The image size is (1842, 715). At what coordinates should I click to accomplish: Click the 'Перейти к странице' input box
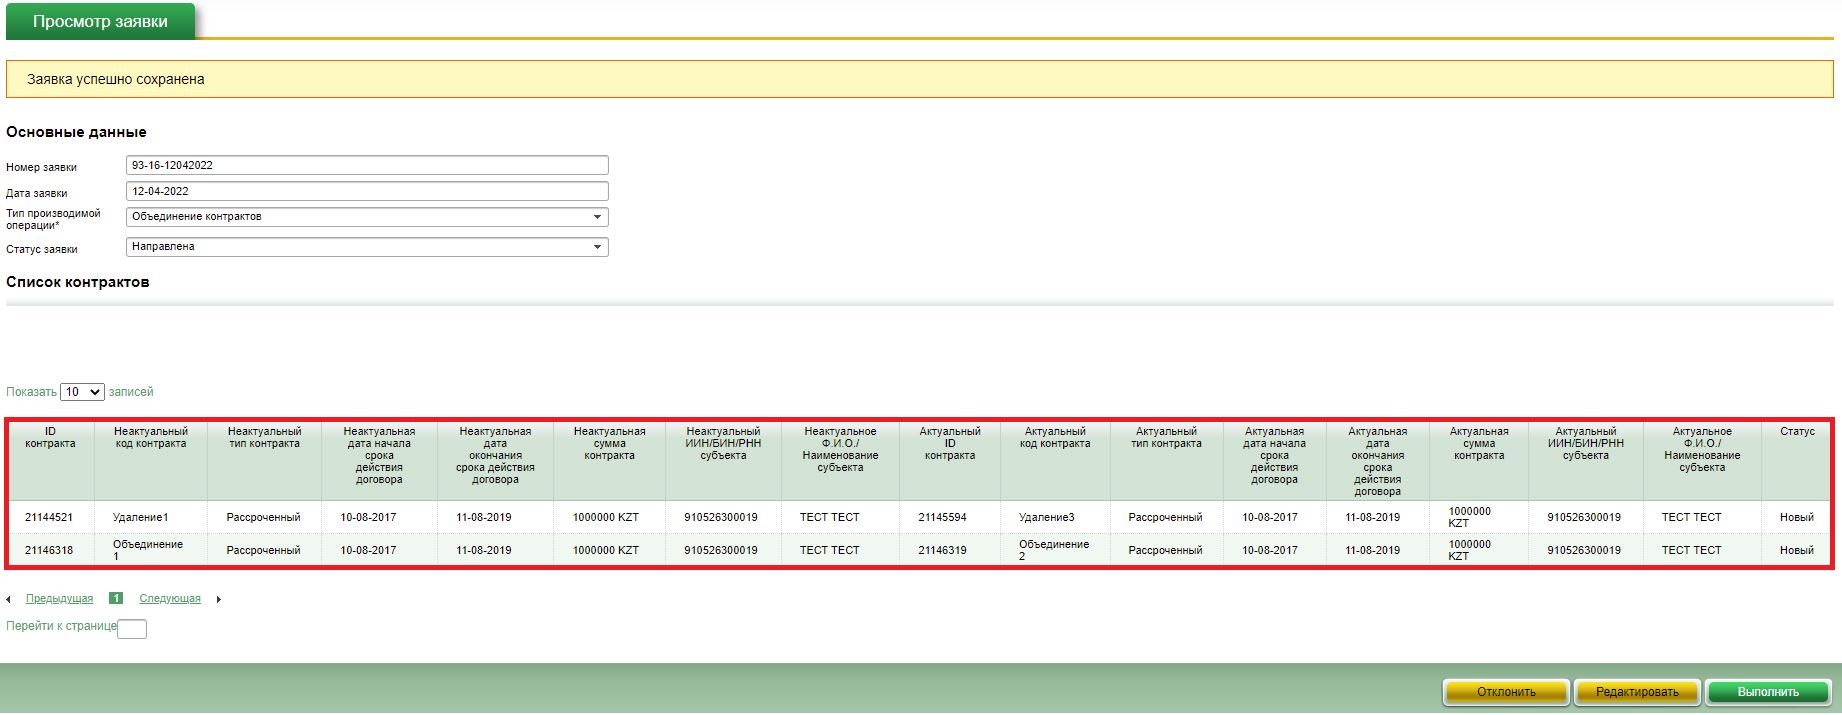[x=132, y=629]
